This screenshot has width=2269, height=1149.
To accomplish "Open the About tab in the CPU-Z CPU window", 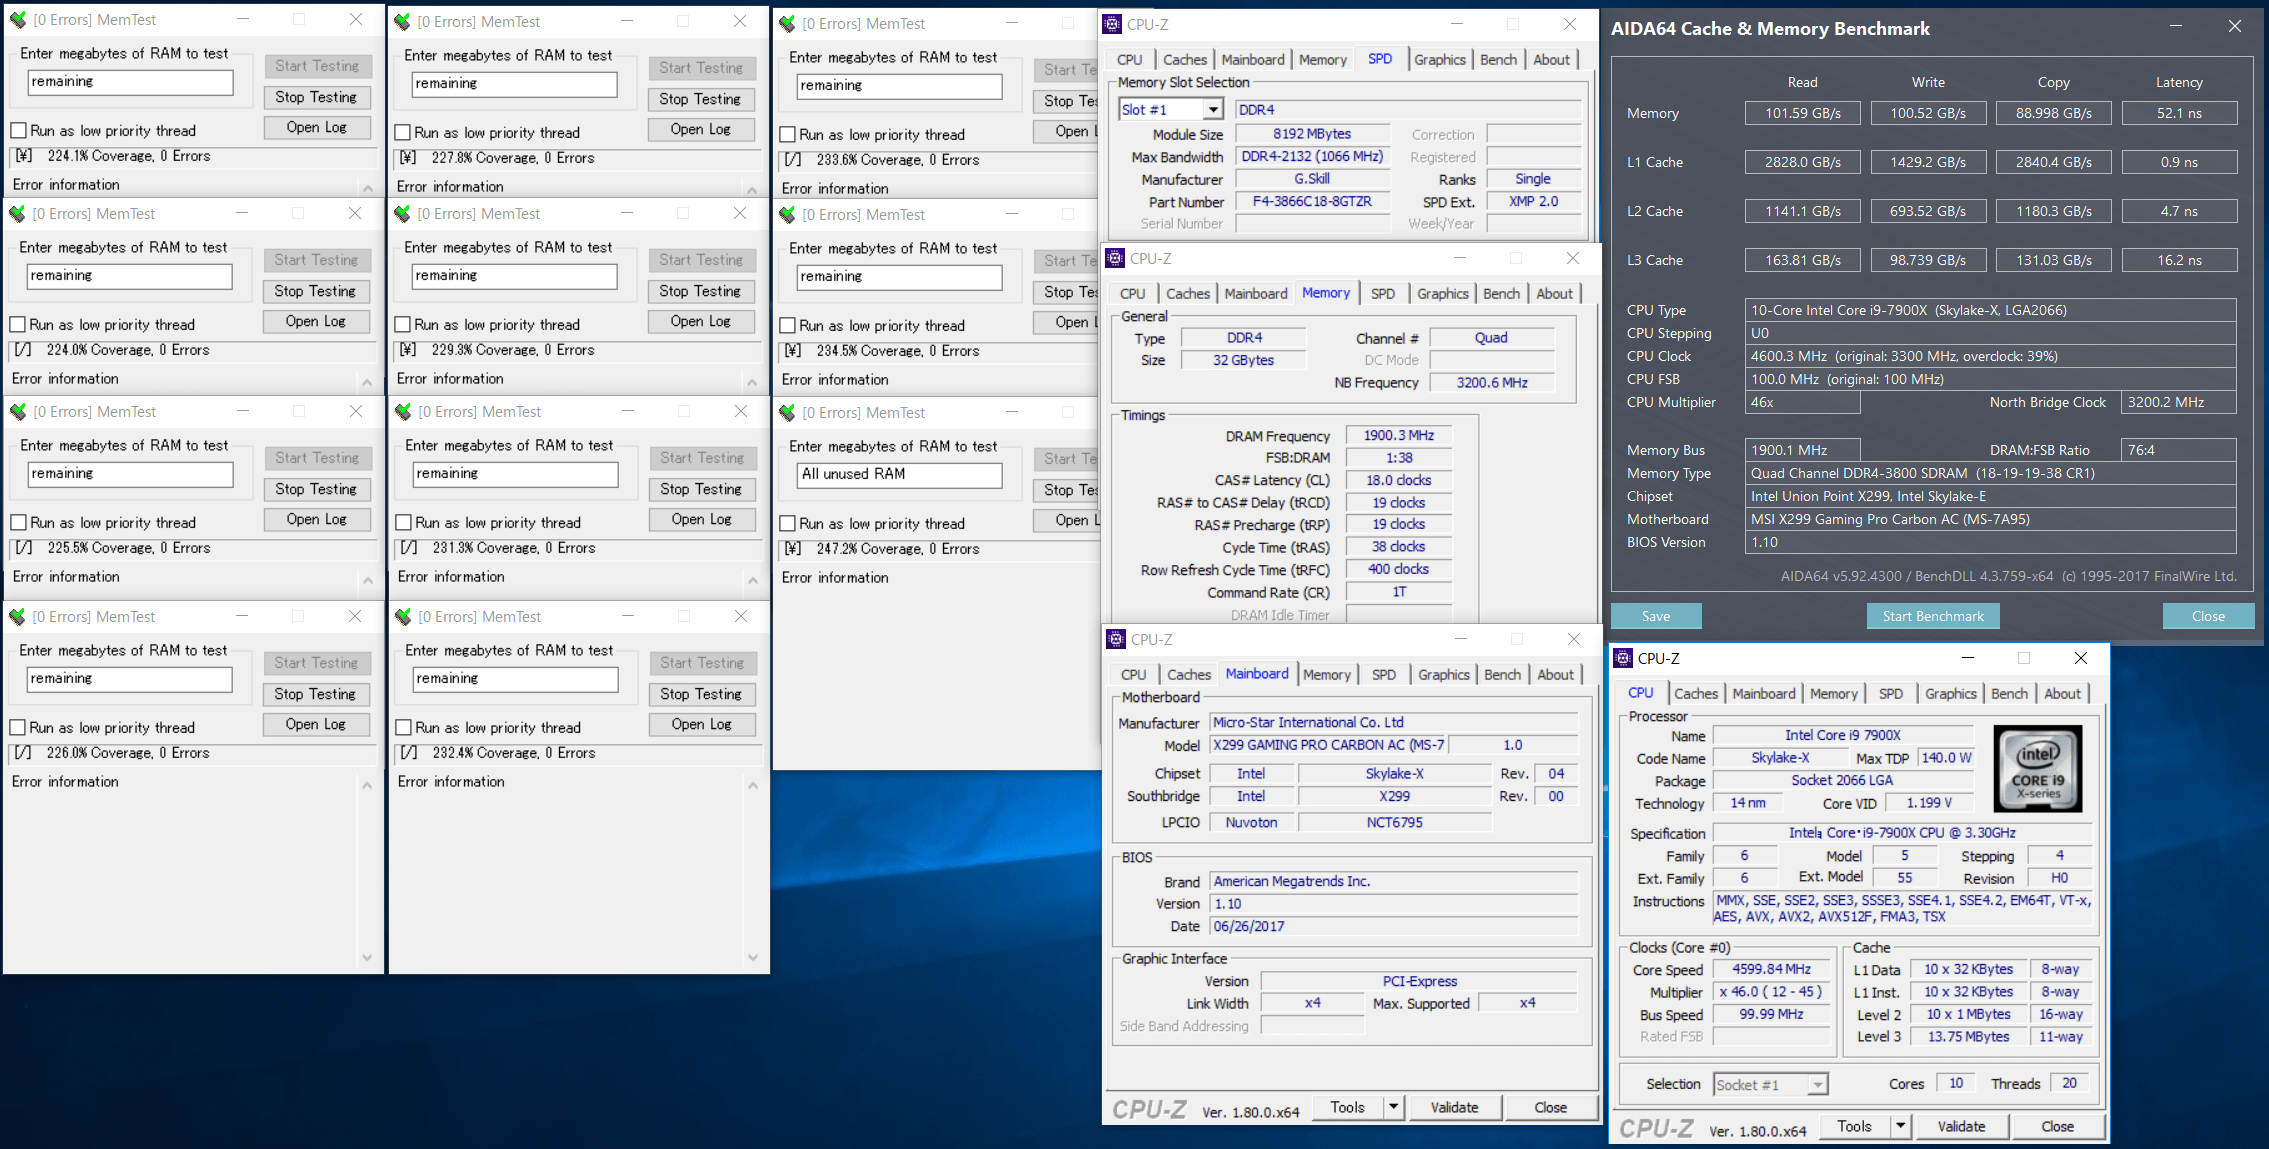I will [x=2062, y=694].
